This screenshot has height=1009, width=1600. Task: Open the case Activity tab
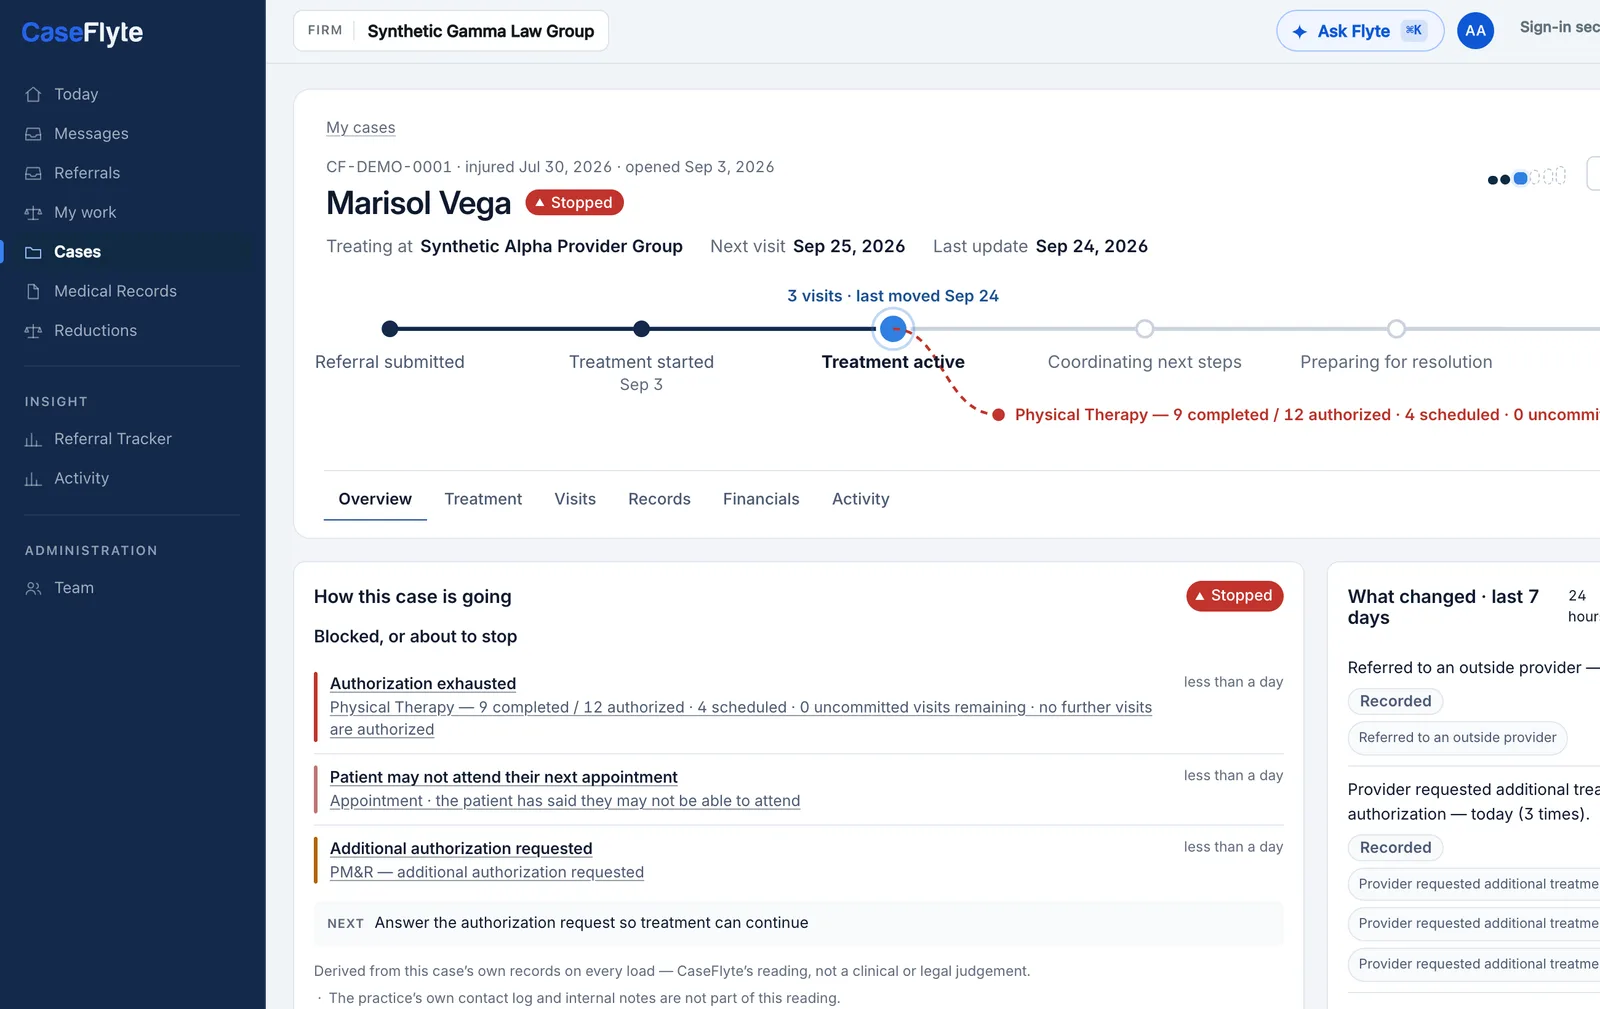860,499
